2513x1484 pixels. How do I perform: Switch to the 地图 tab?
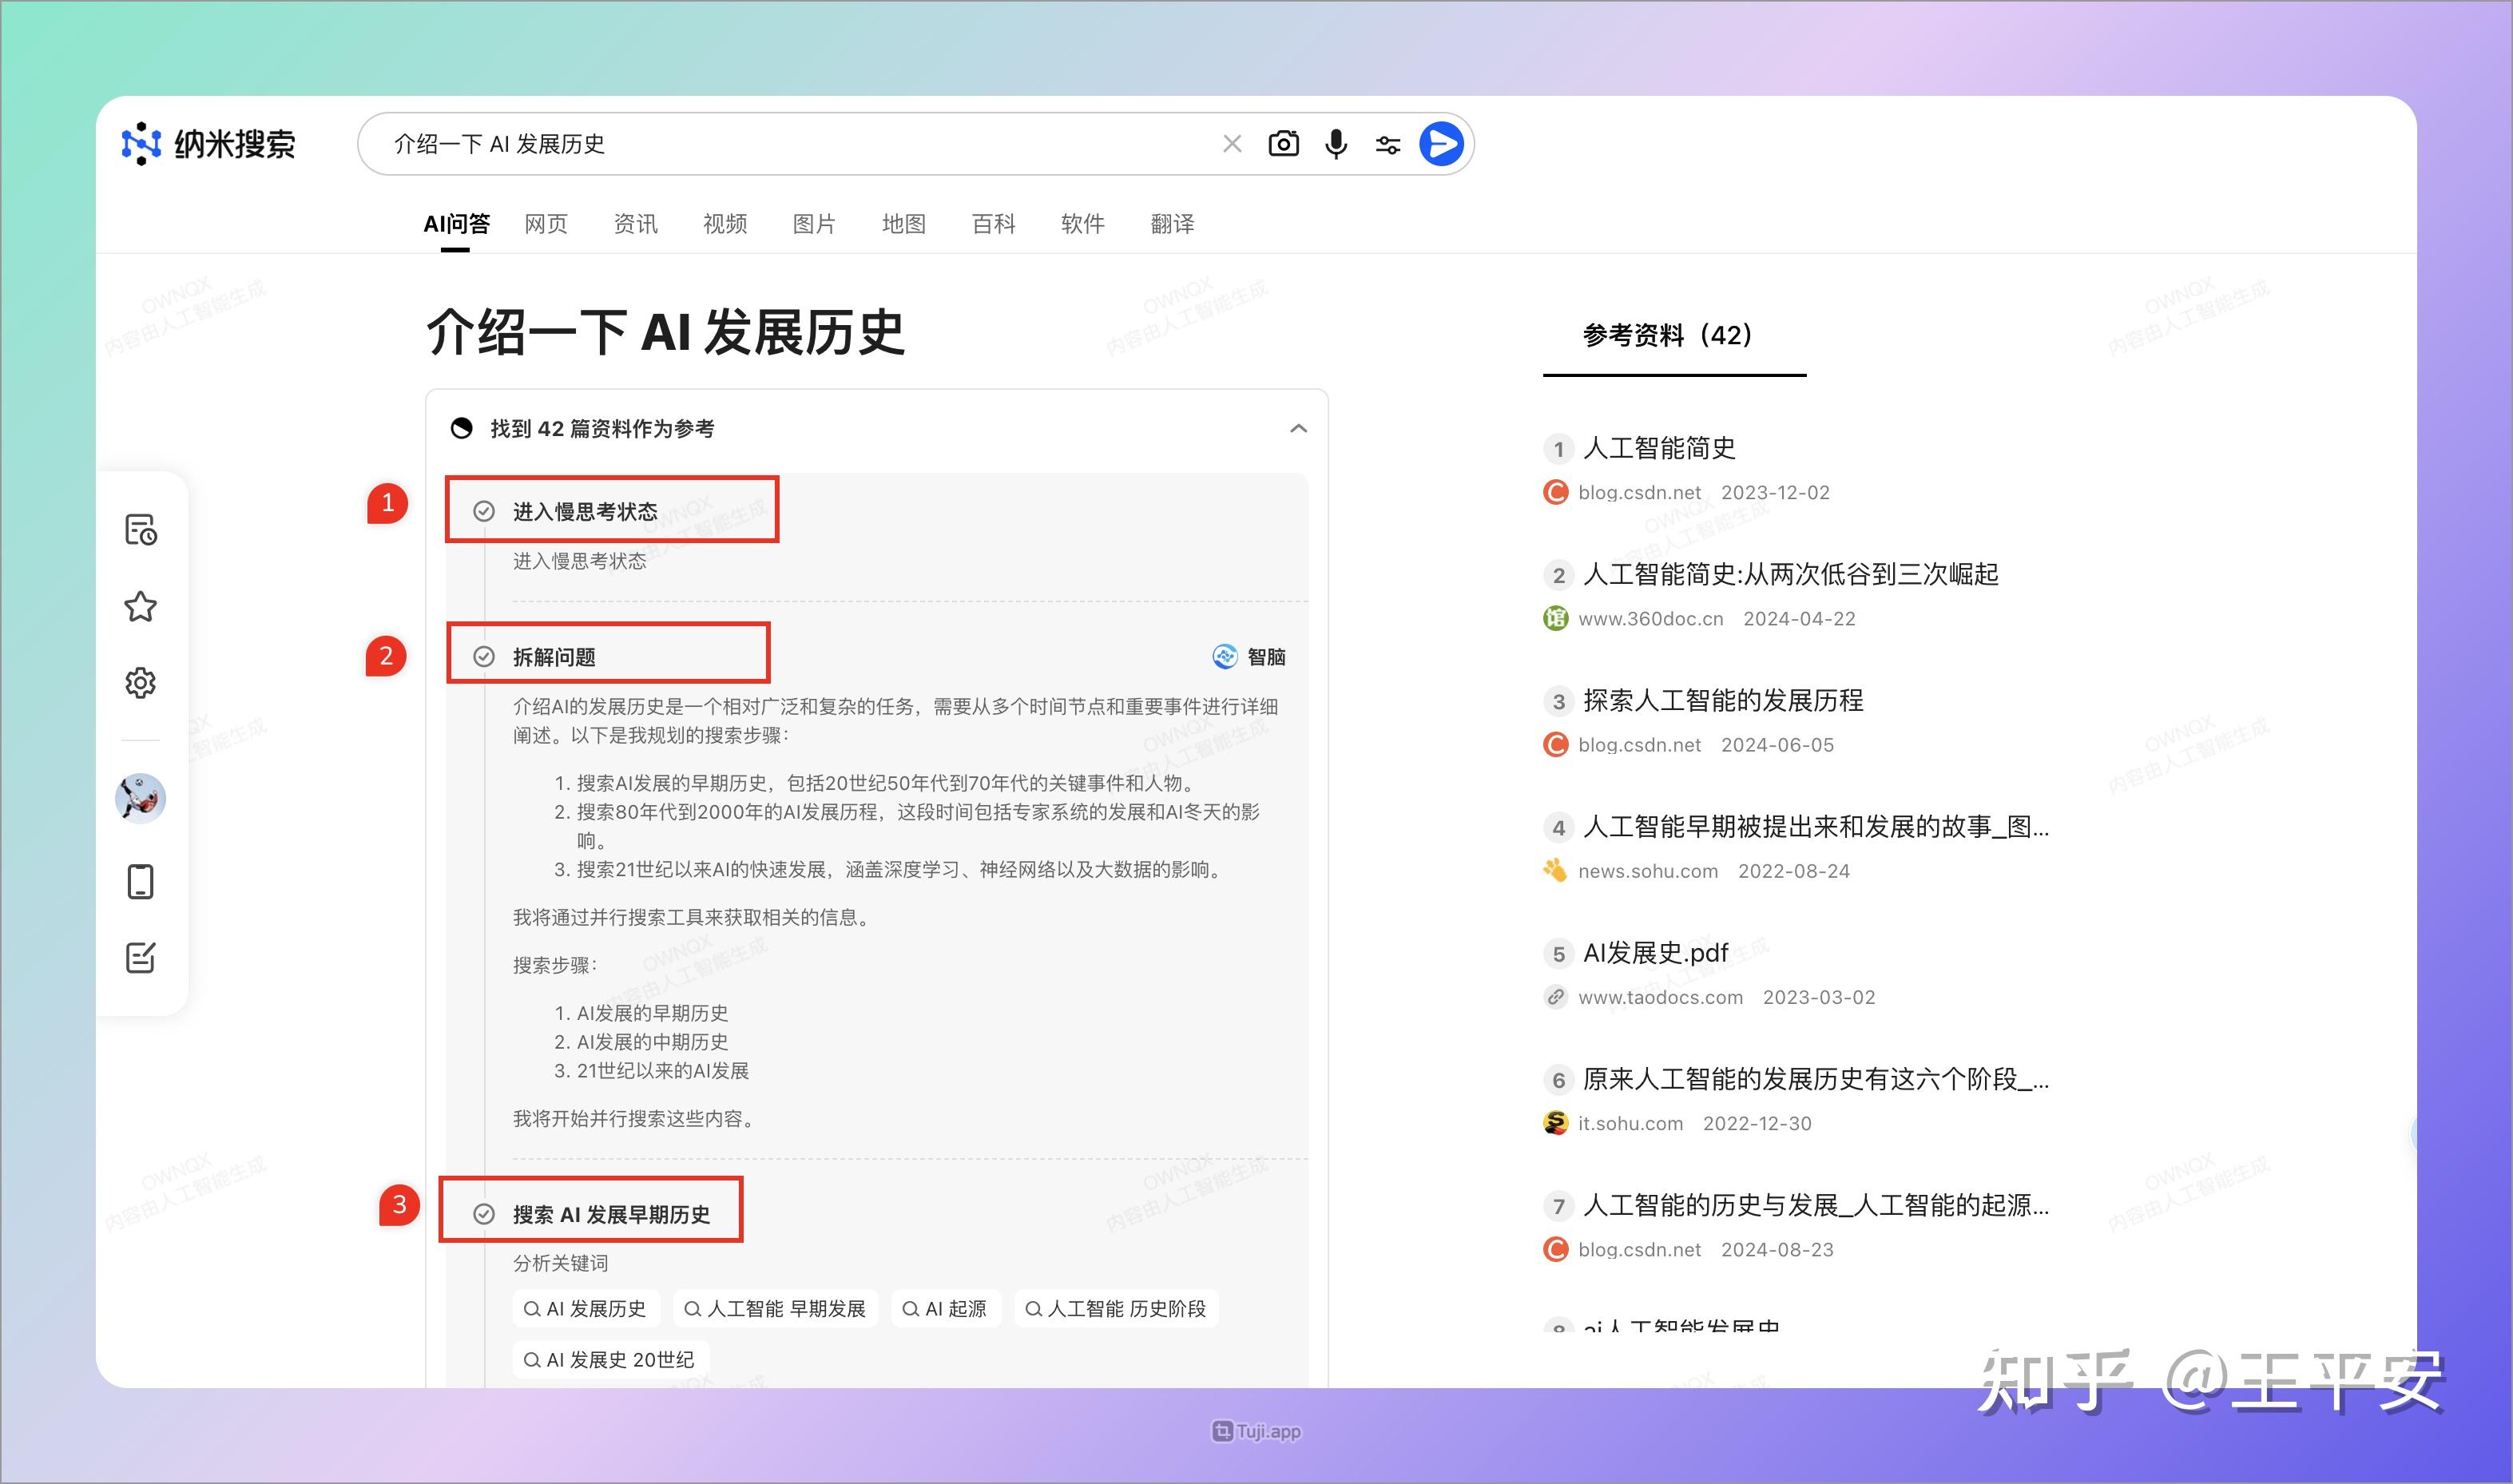point(904,224)
